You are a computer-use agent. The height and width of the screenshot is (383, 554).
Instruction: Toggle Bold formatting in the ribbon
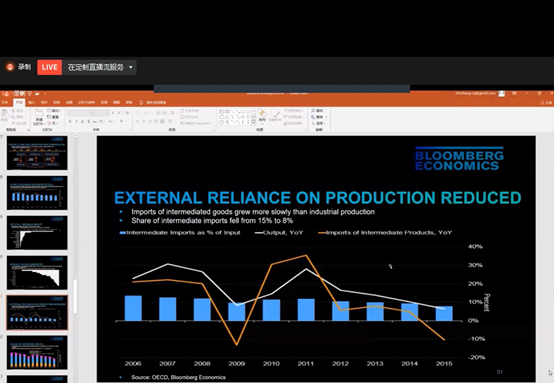pyautogui.click(x=70, y=122)
